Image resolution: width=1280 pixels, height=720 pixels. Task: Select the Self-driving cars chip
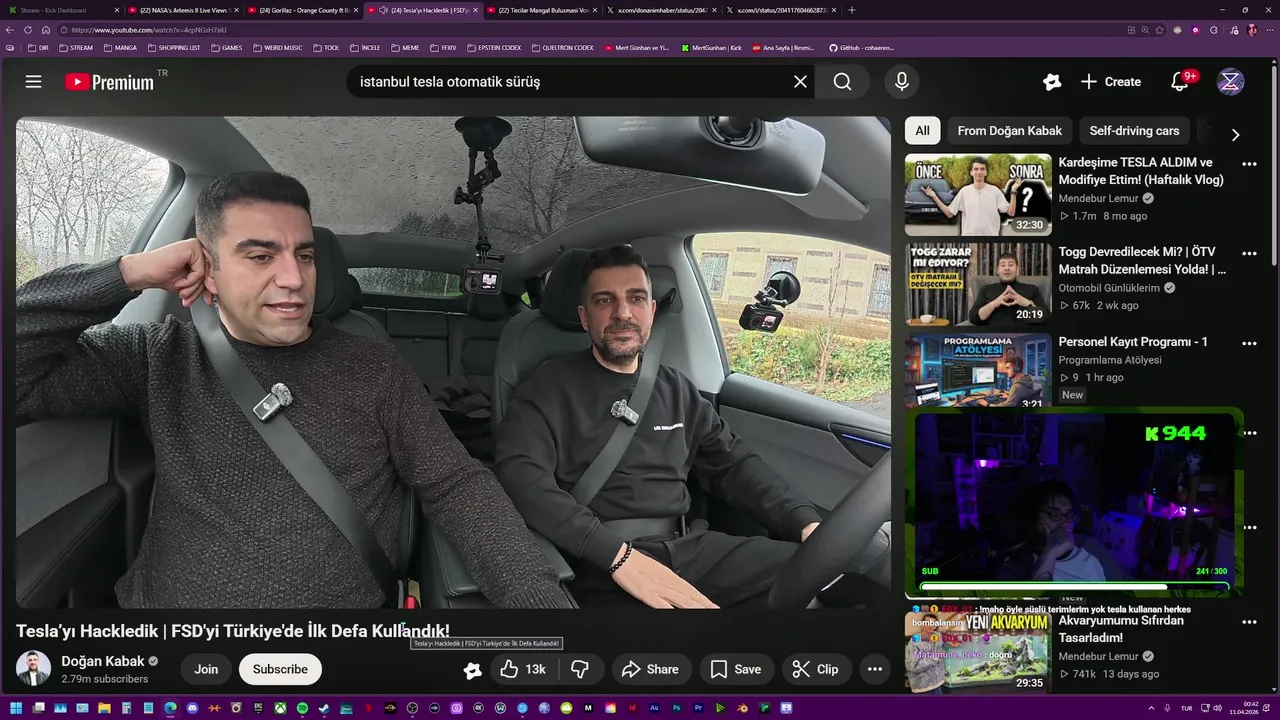pos(1134,131)
